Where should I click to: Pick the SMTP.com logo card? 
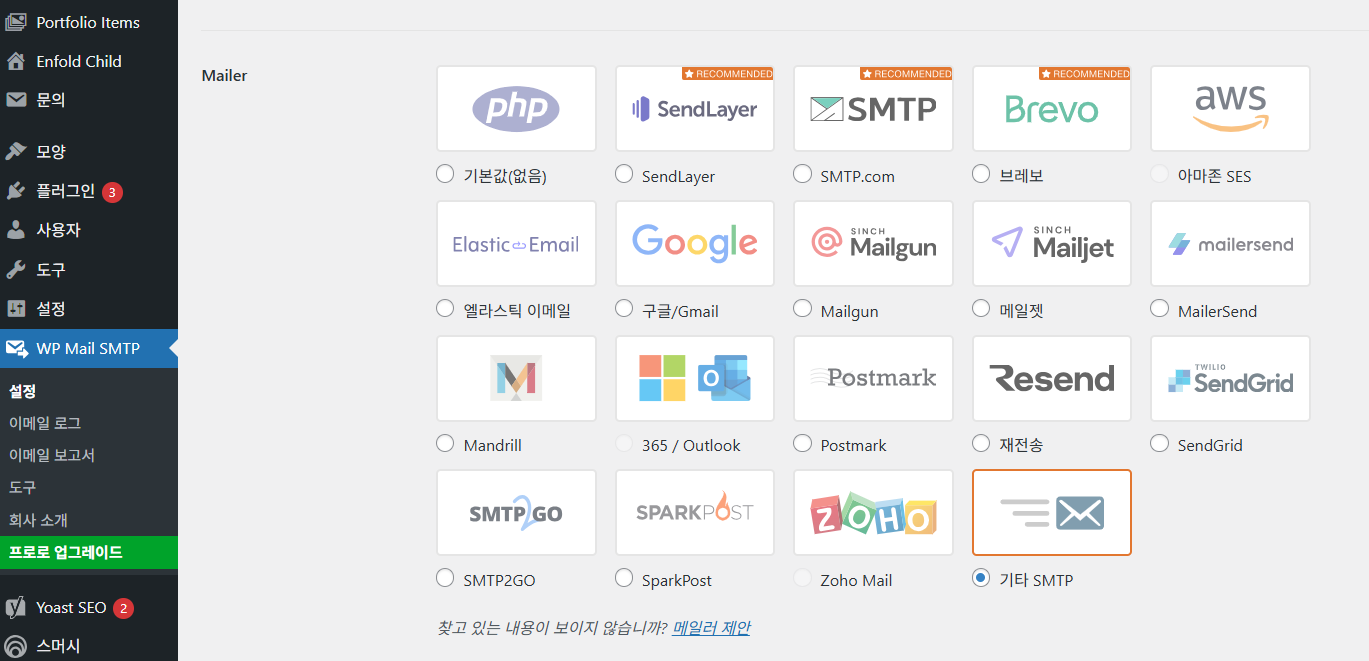click(873, 109)
